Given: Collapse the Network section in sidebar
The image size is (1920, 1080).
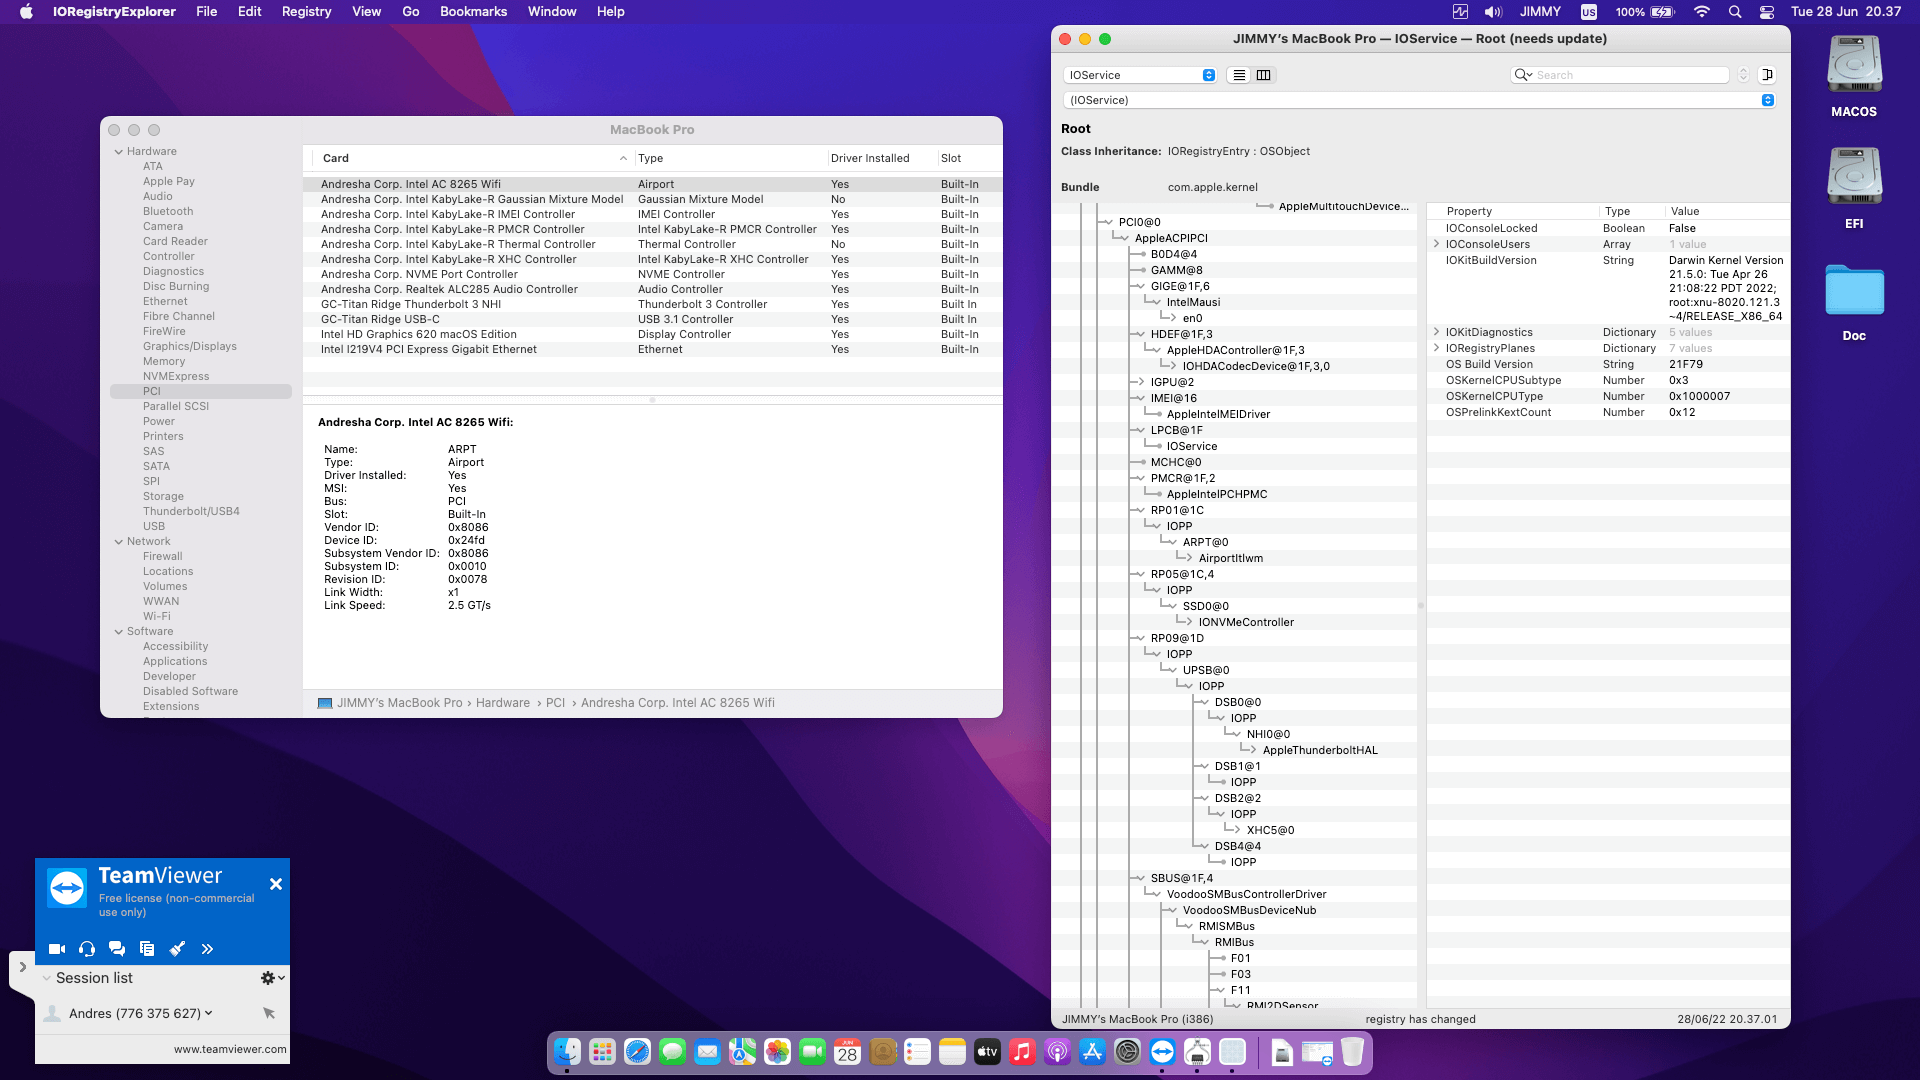Looking at the screenshot, I should (119, 542).
